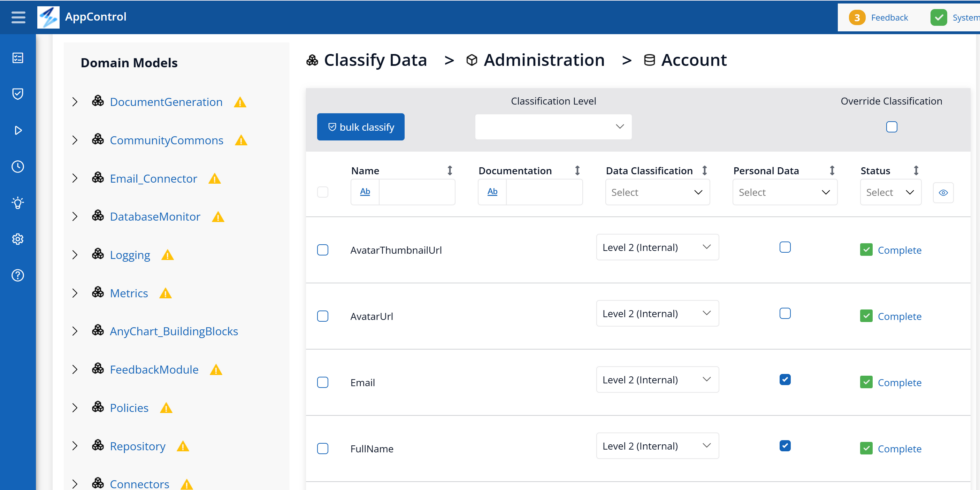The image size is (980, 490).
Task: Click the Email_Connector warning triangle icon
Action: 214,179
